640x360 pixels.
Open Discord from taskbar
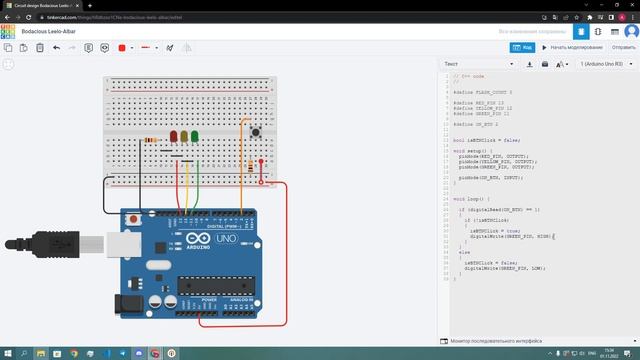click(x=139, y=353)
